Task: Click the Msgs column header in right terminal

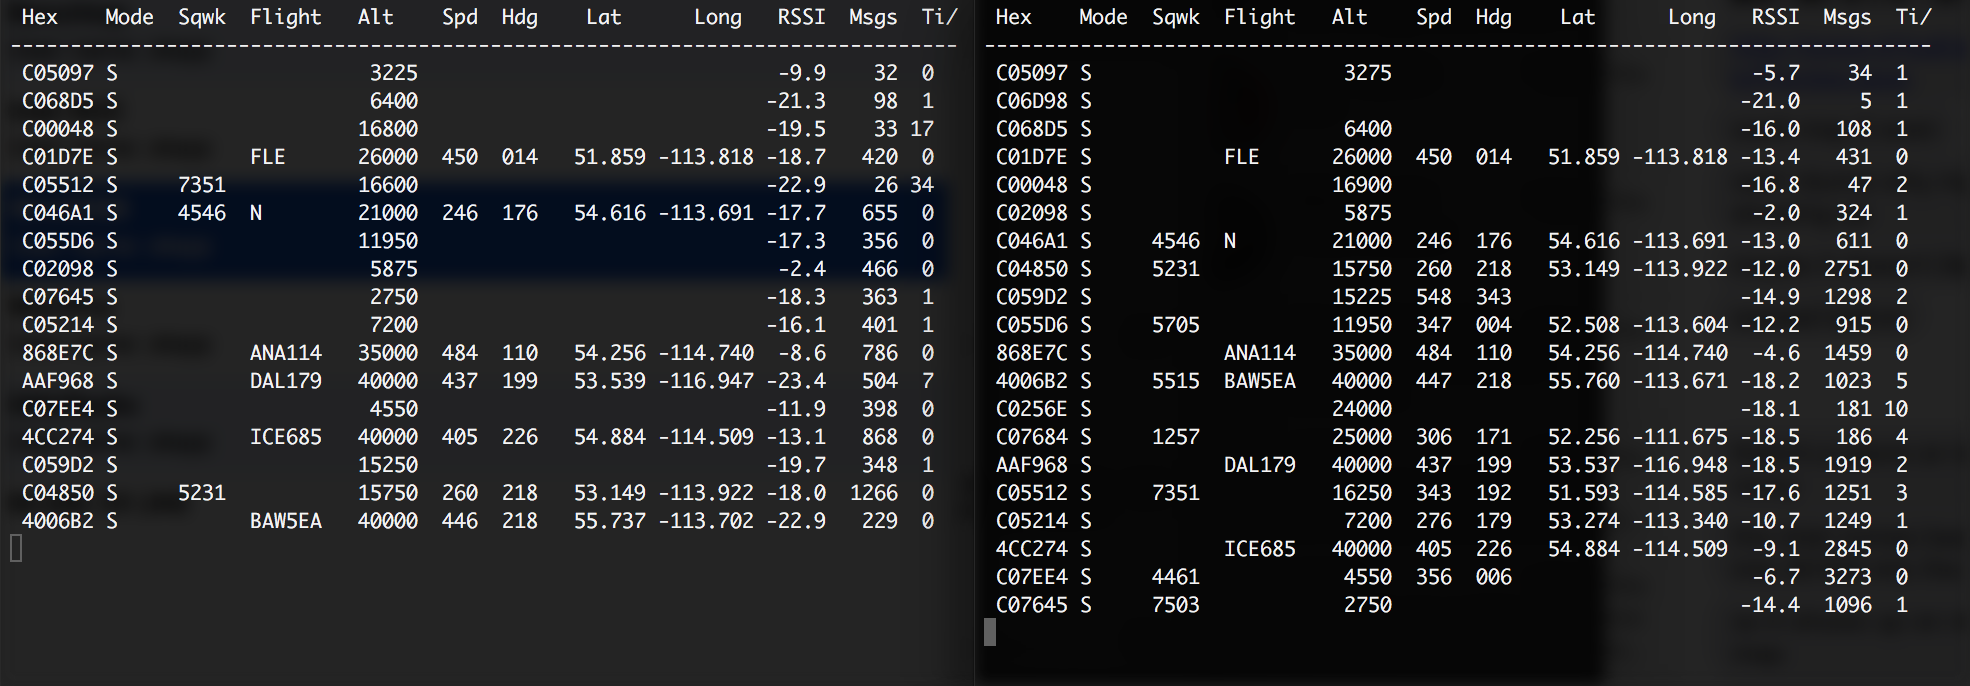Action: point(1848,17)
